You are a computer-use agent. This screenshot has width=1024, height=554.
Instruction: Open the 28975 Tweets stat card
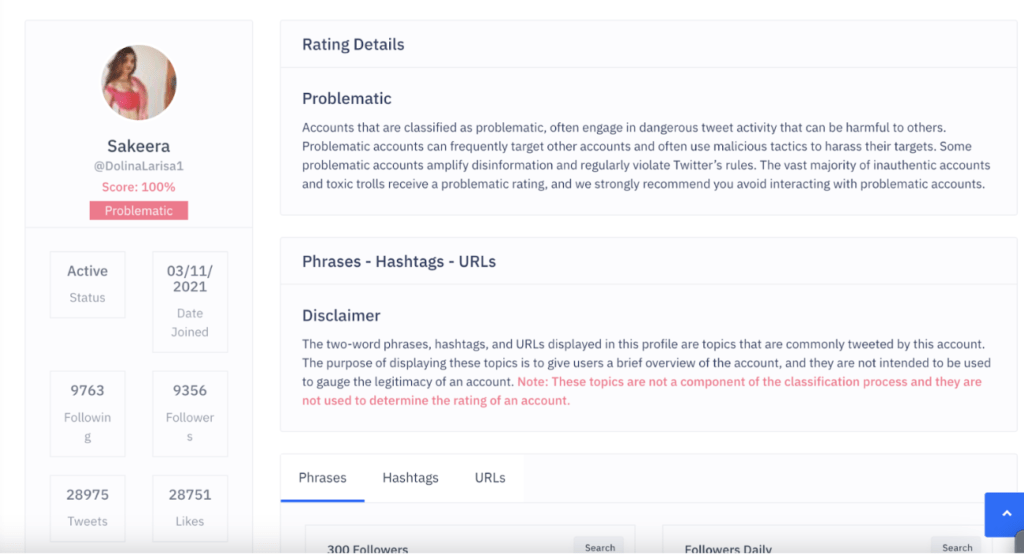88,507
